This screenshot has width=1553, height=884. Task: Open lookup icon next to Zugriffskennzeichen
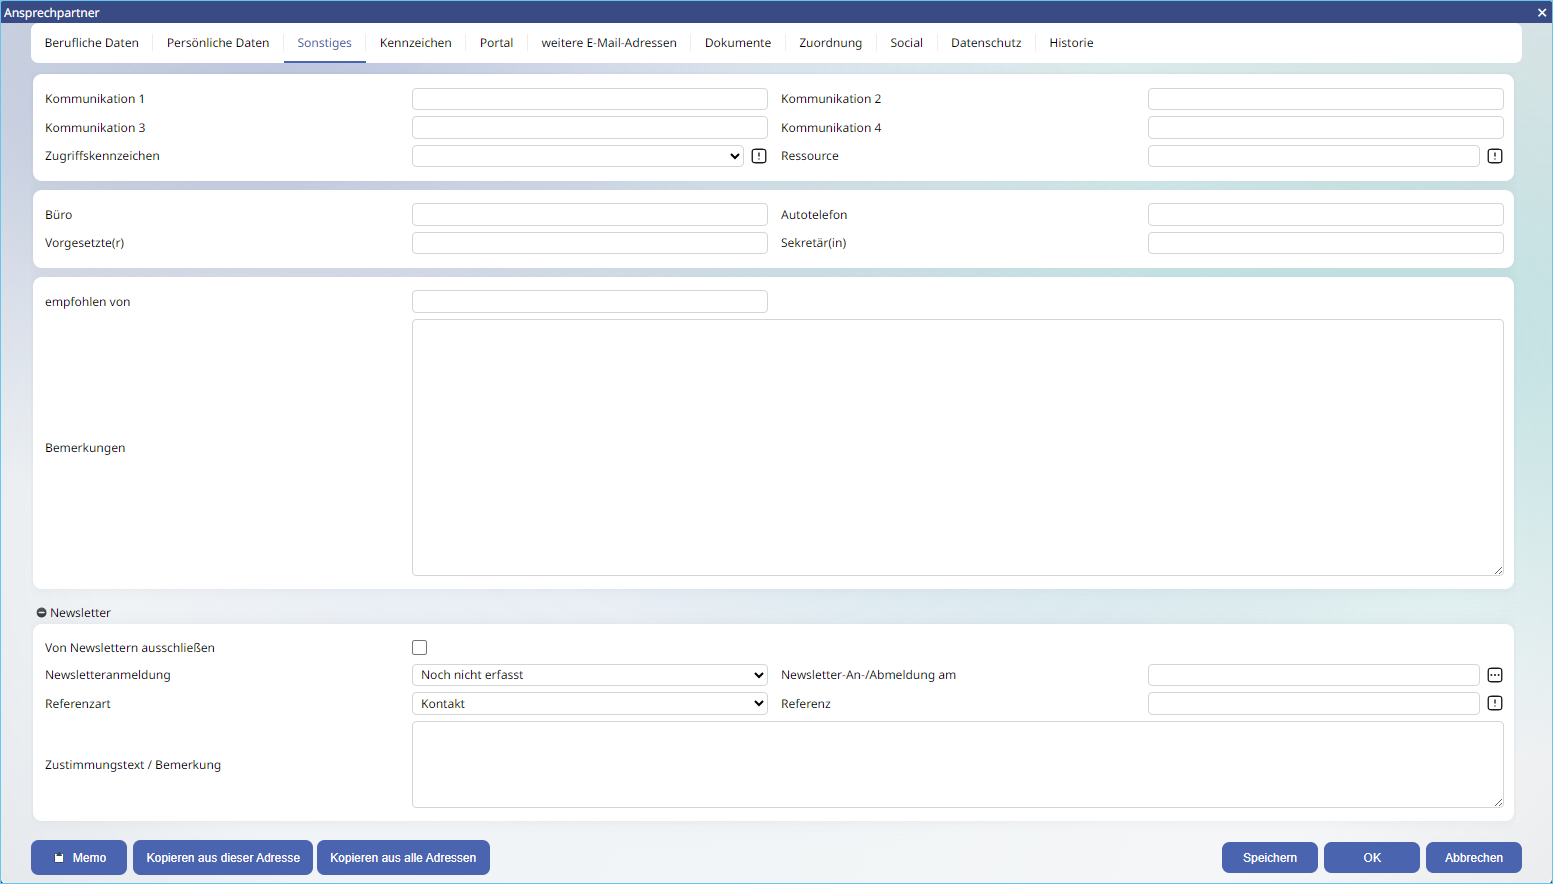point(759,156)
